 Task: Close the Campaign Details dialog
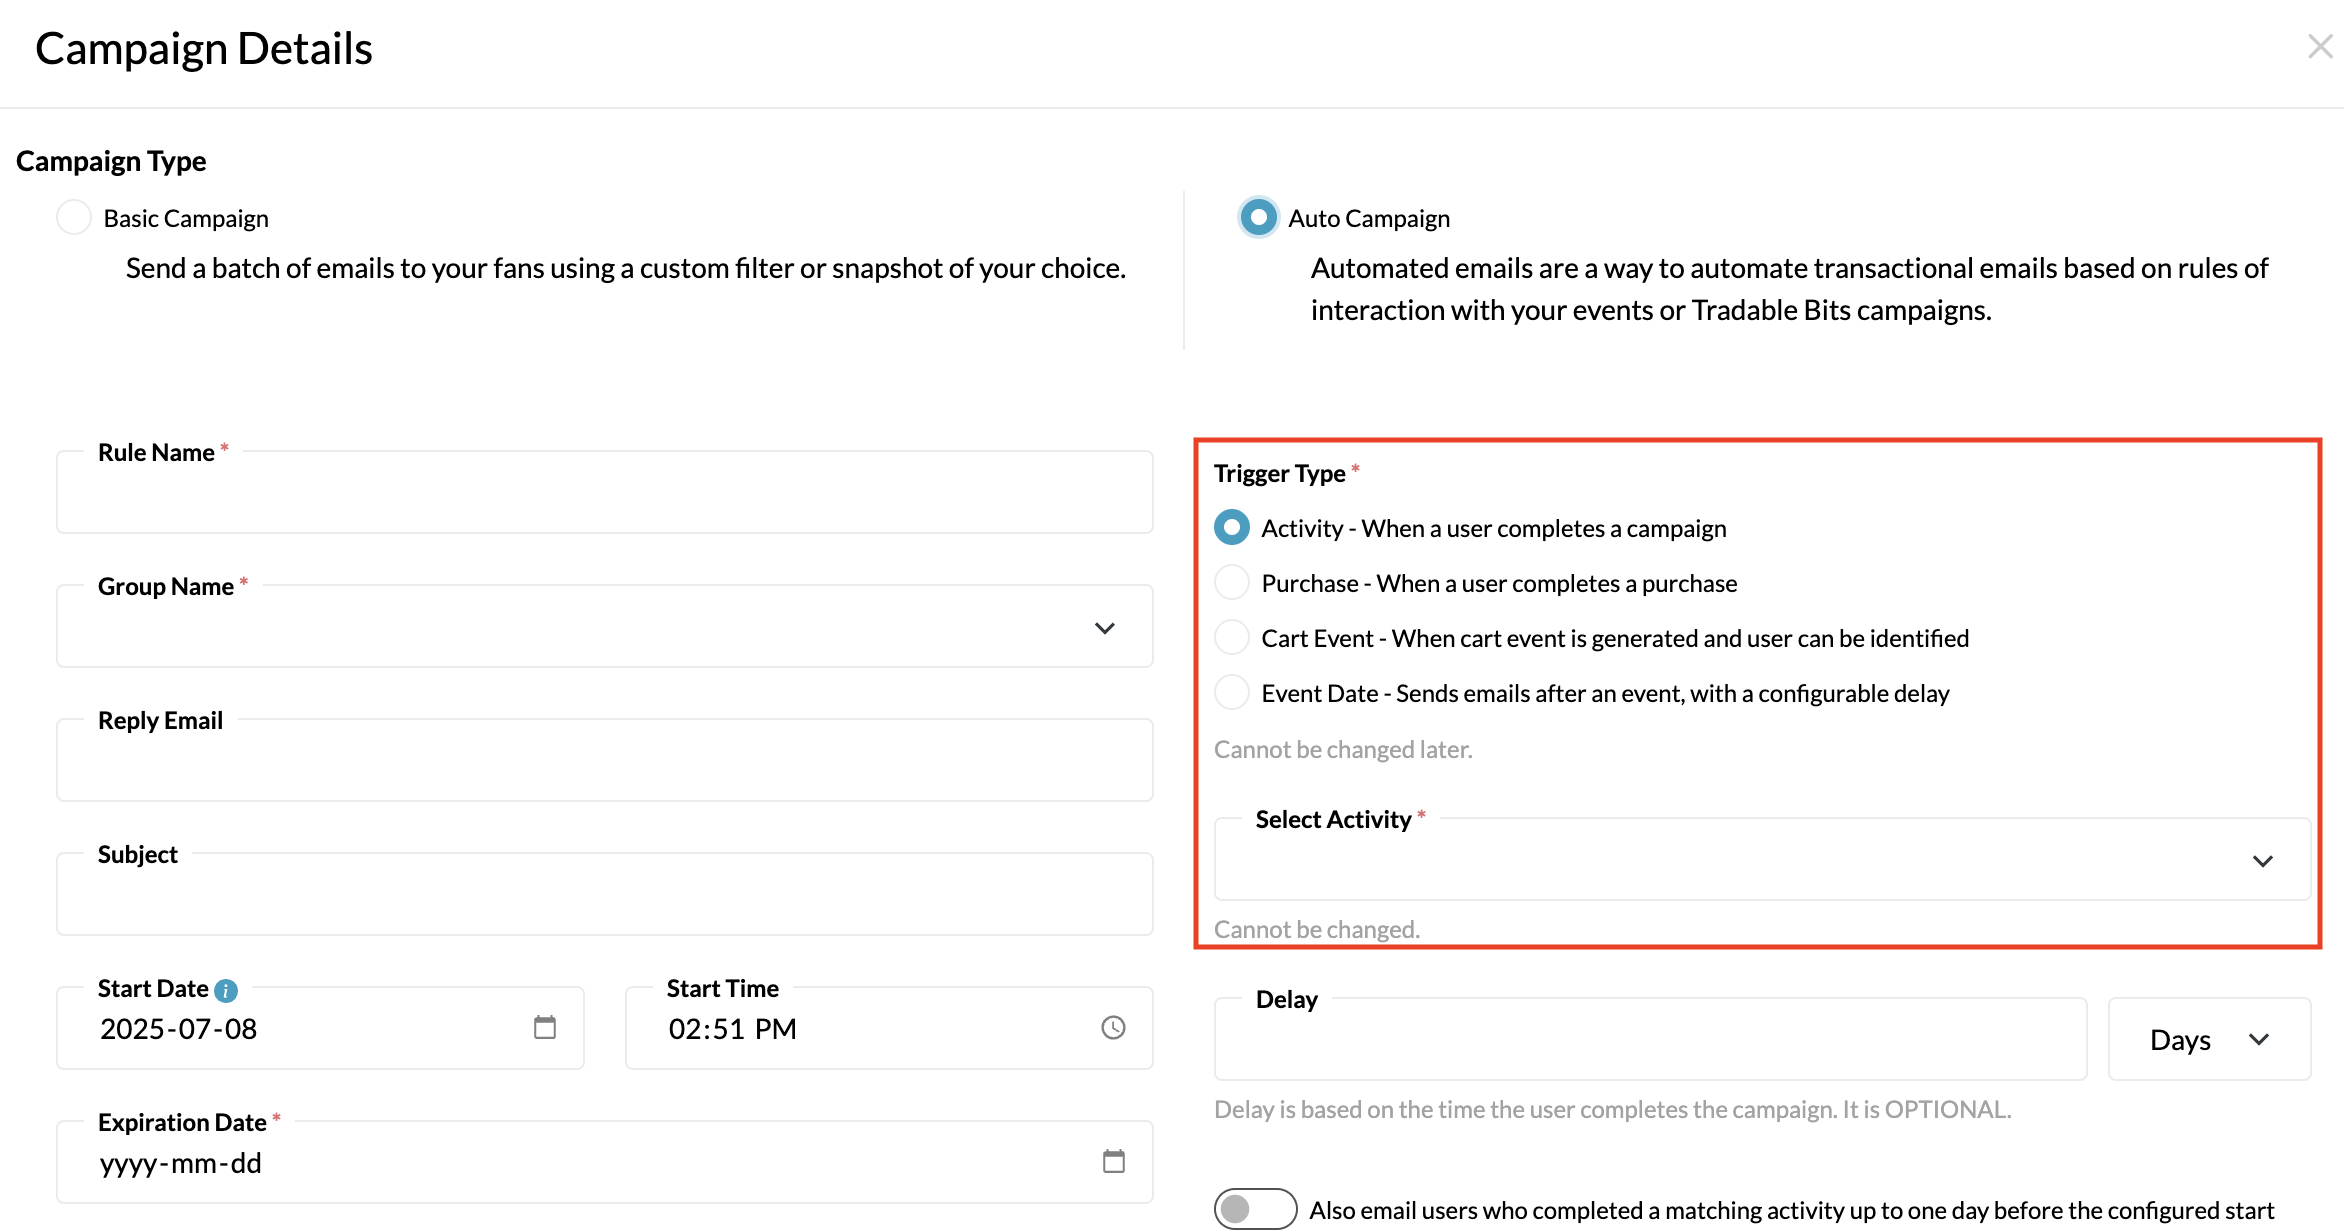[2320, 46]
